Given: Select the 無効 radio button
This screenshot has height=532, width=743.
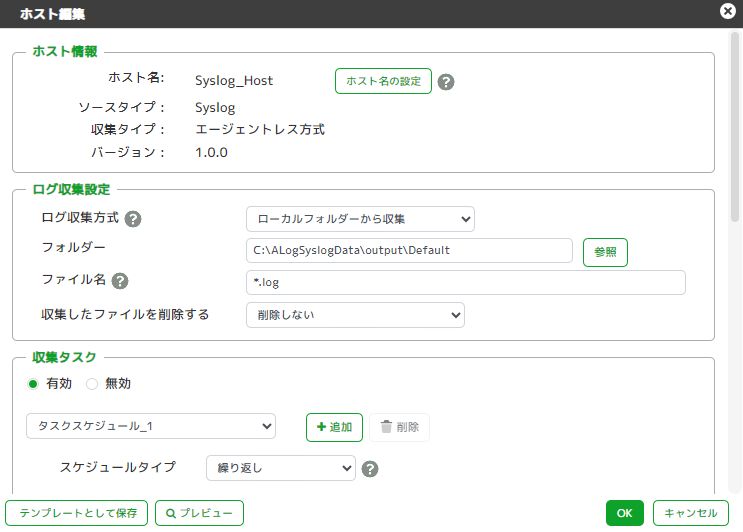Looking at the screenshot, I should (x=92, y=384).
